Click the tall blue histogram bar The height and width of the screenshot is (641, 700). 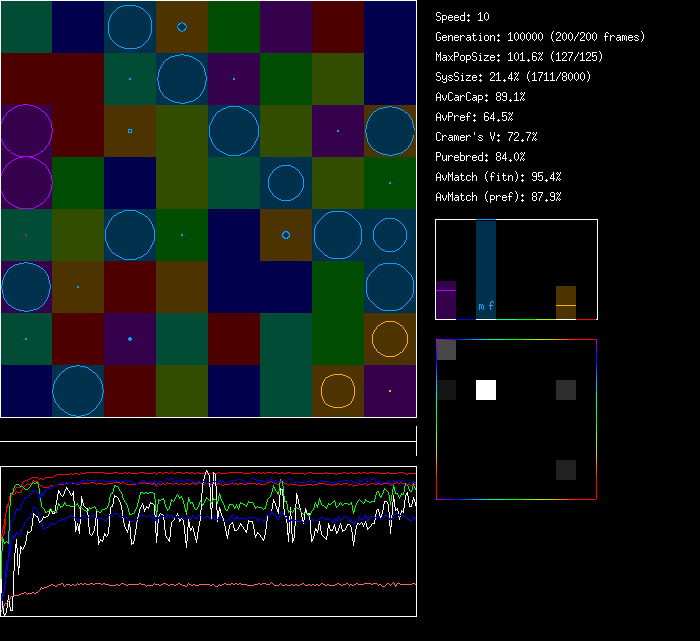click(486, 260)
